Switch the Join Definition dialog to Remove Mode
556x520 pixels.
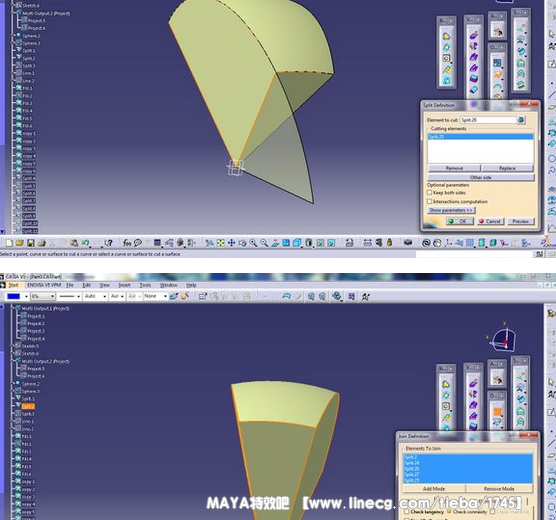[499, 489]
